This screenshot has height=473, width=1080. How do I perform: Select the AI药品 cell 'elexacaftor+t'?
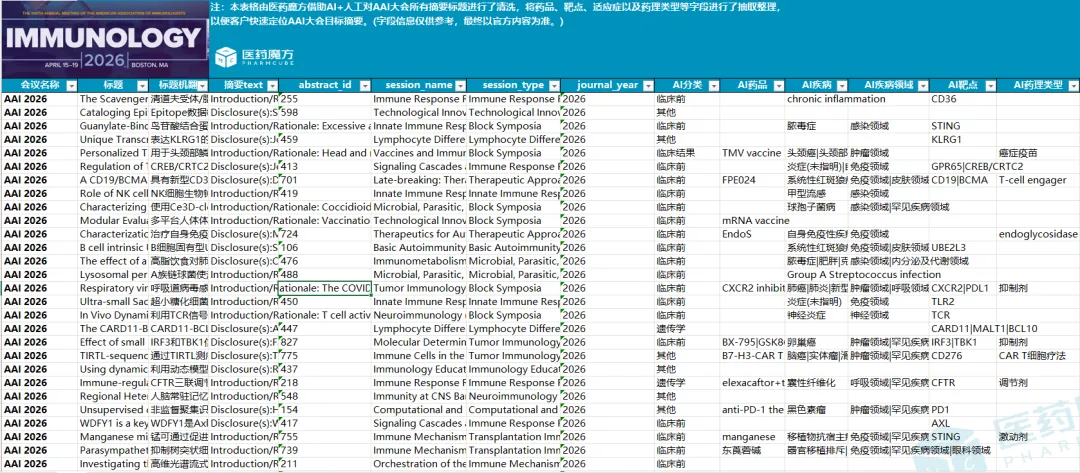pos(752,382)
